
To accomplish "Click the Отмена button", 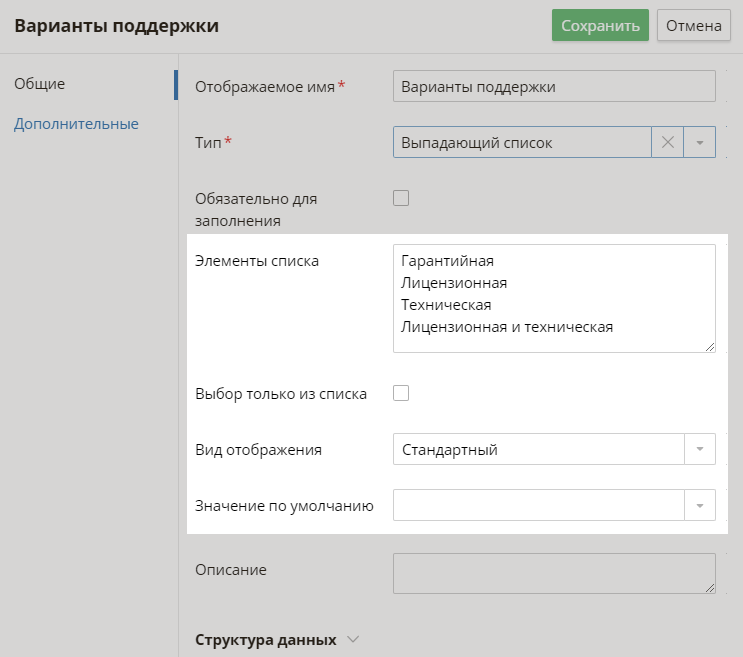I will [x=694, y=25].
